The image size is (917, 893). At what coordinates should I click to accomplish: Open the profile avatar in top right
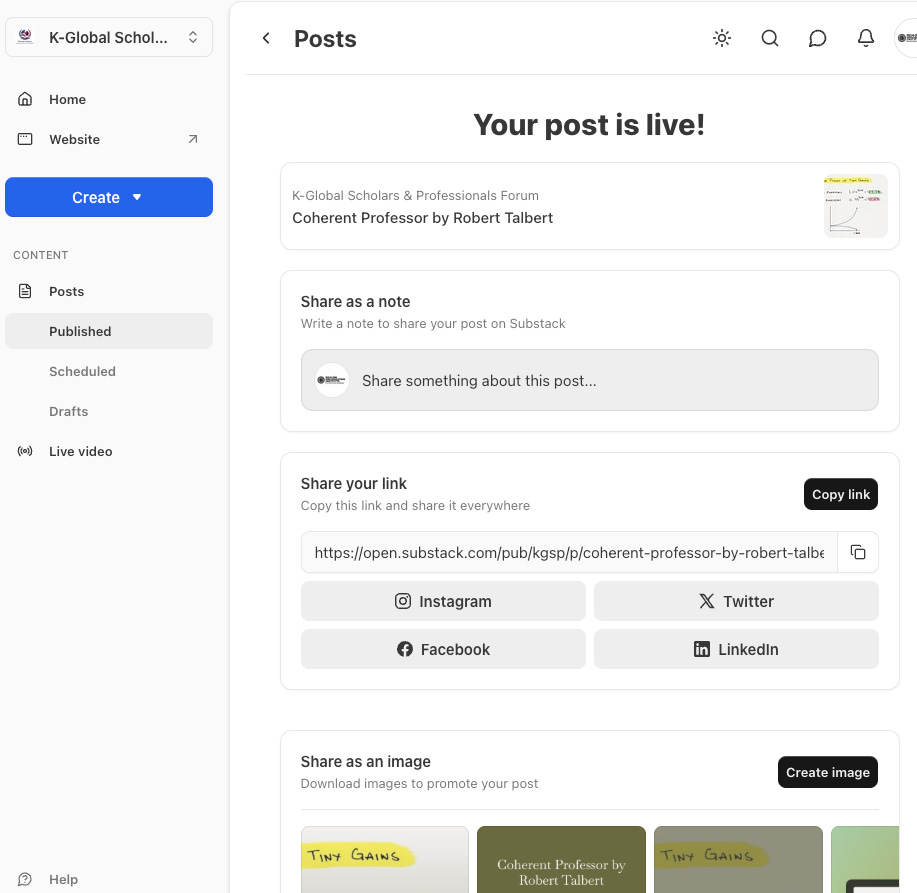[906, 38]
